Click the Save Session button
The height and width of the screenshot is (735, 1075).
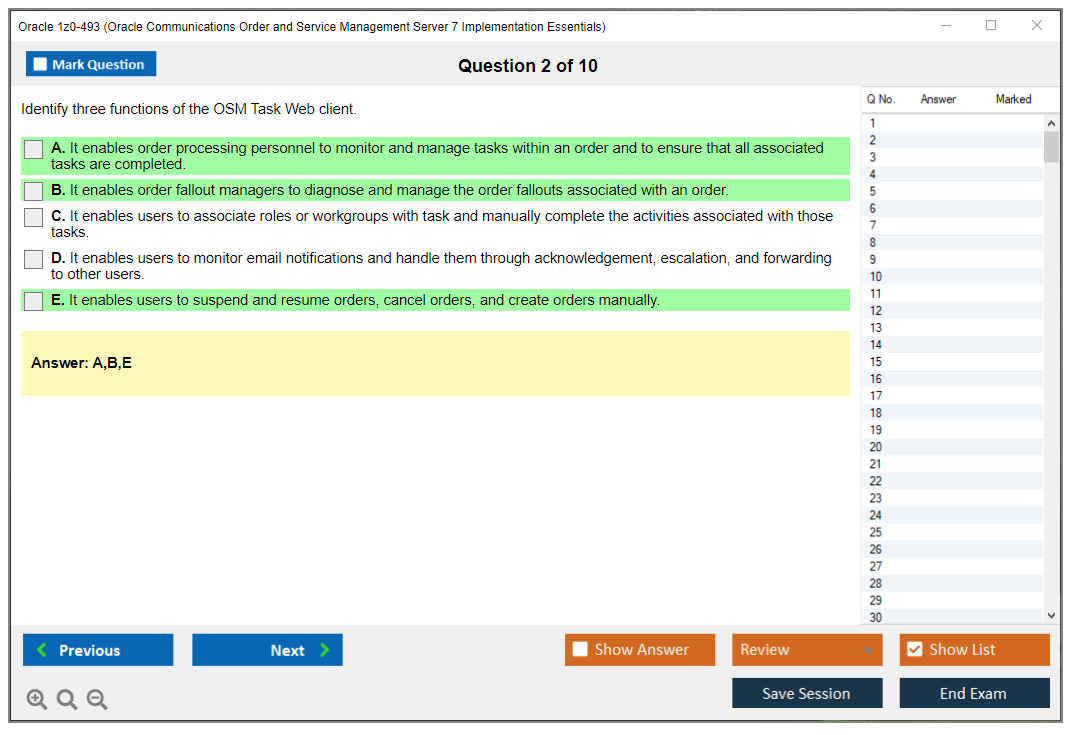pyautogui.click(x=807, y=693)
